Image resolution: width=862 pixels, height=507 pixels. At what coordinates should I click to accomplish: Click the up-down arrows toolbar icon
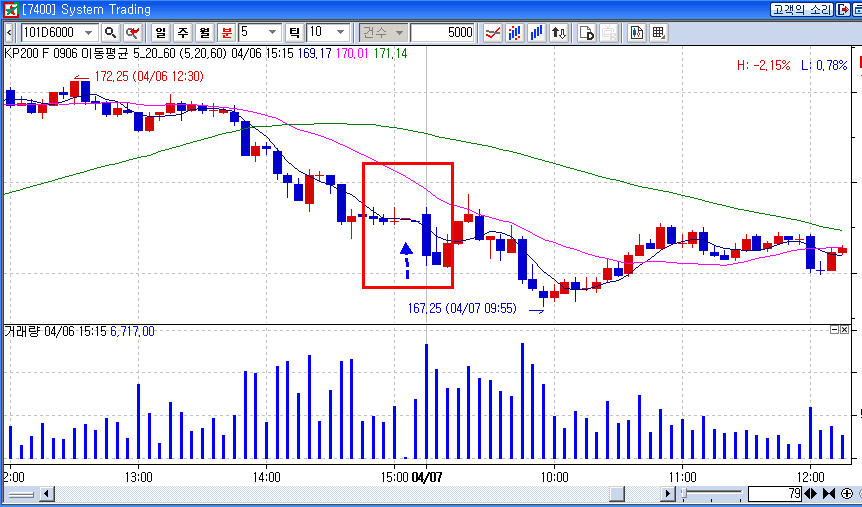(559, 33)
